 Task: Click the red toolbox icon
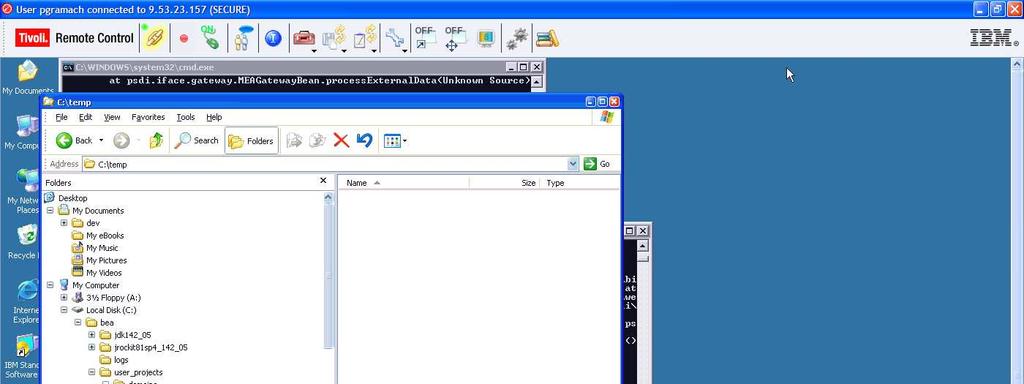pos(304,38)
